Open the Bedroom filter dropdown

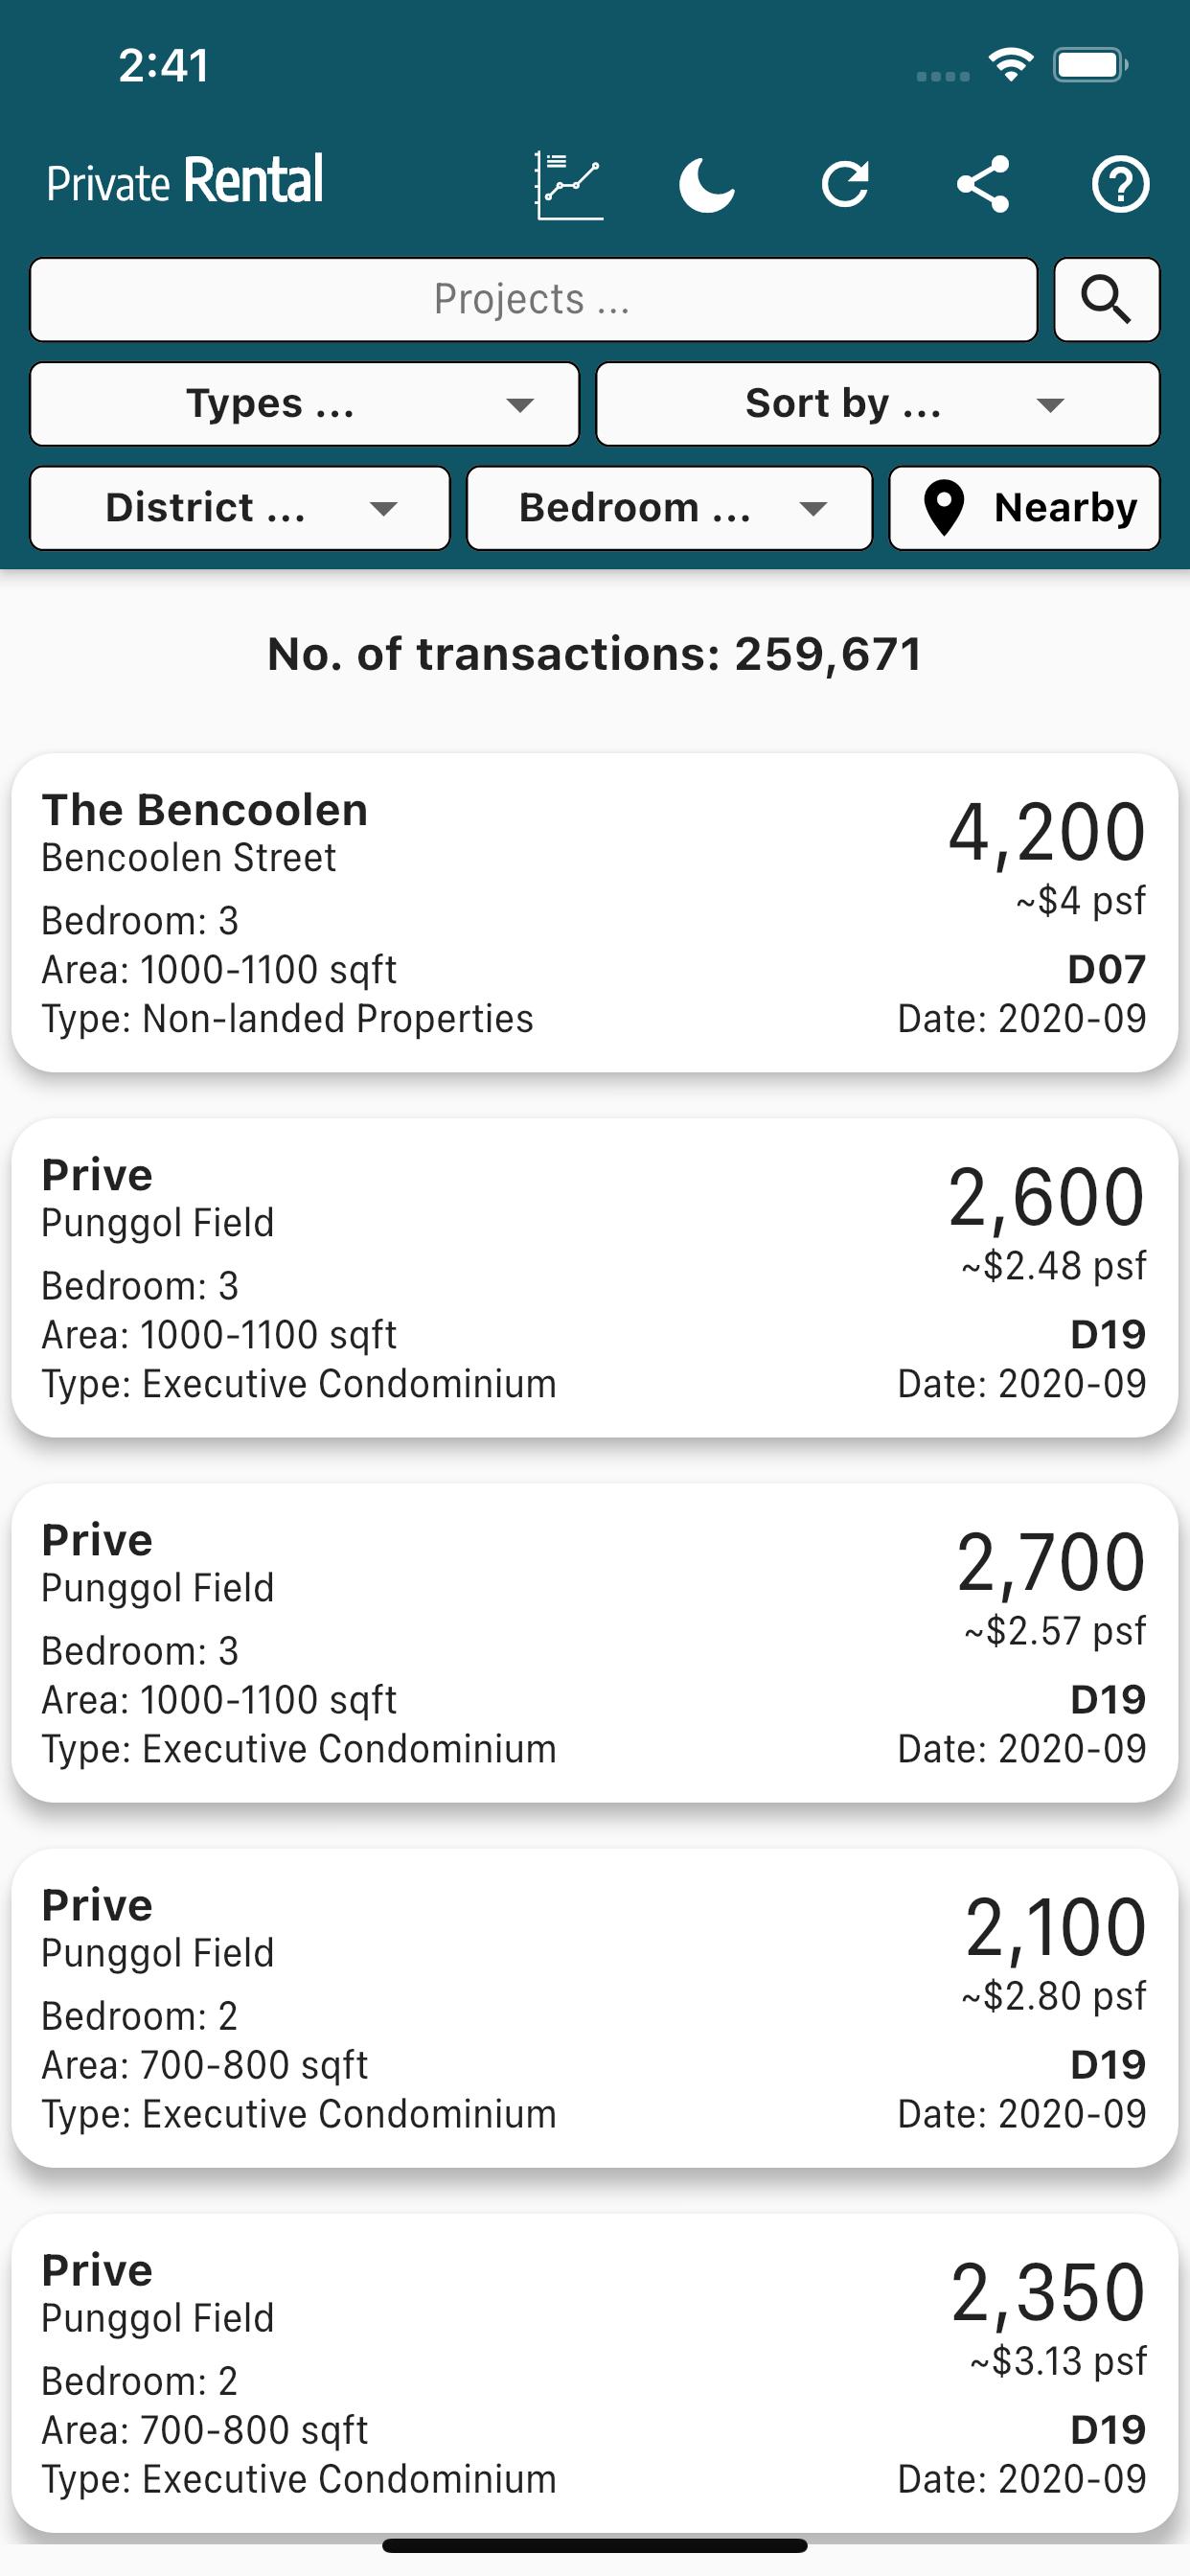tap(670, 508)
